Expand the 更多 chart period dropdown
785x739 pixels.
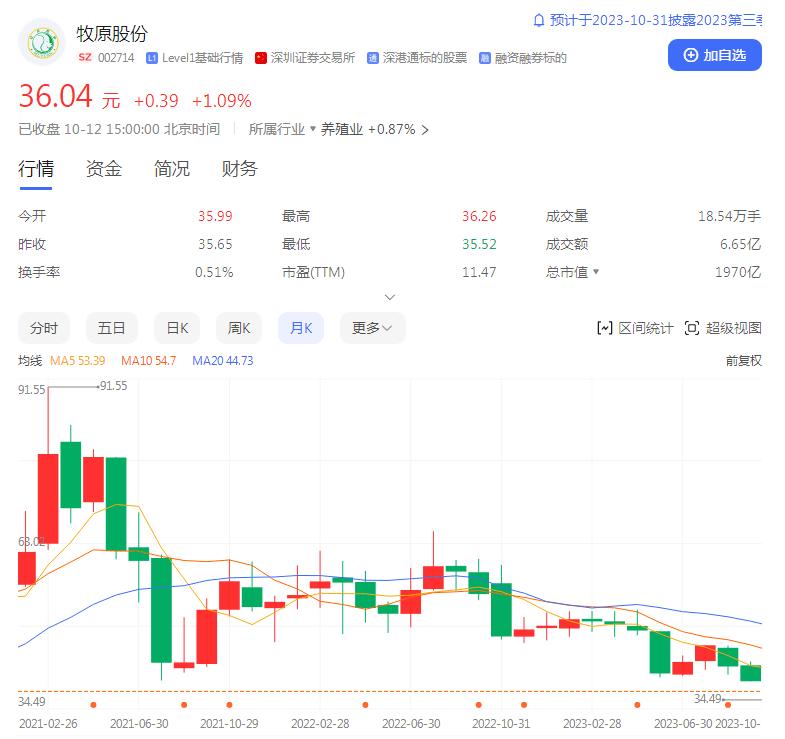click(372, 328)
